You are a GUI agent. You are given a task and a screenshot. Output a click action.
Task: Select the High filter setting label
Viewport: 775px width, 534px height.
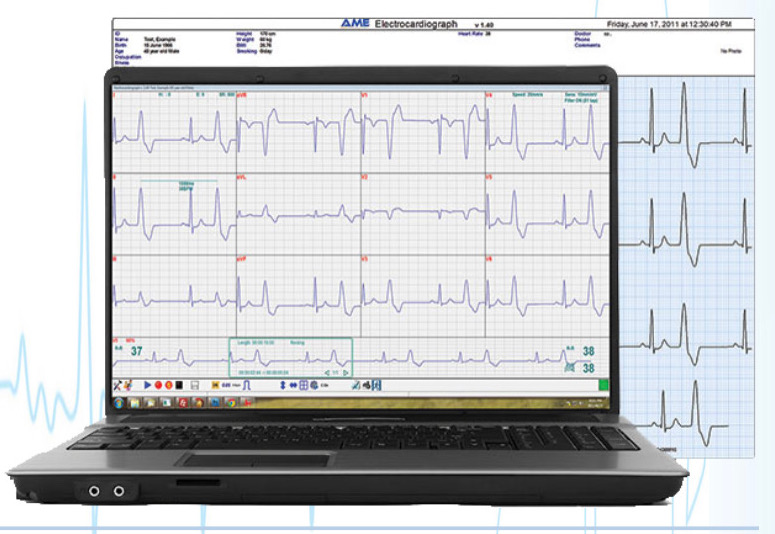click(x=236, y=385)
